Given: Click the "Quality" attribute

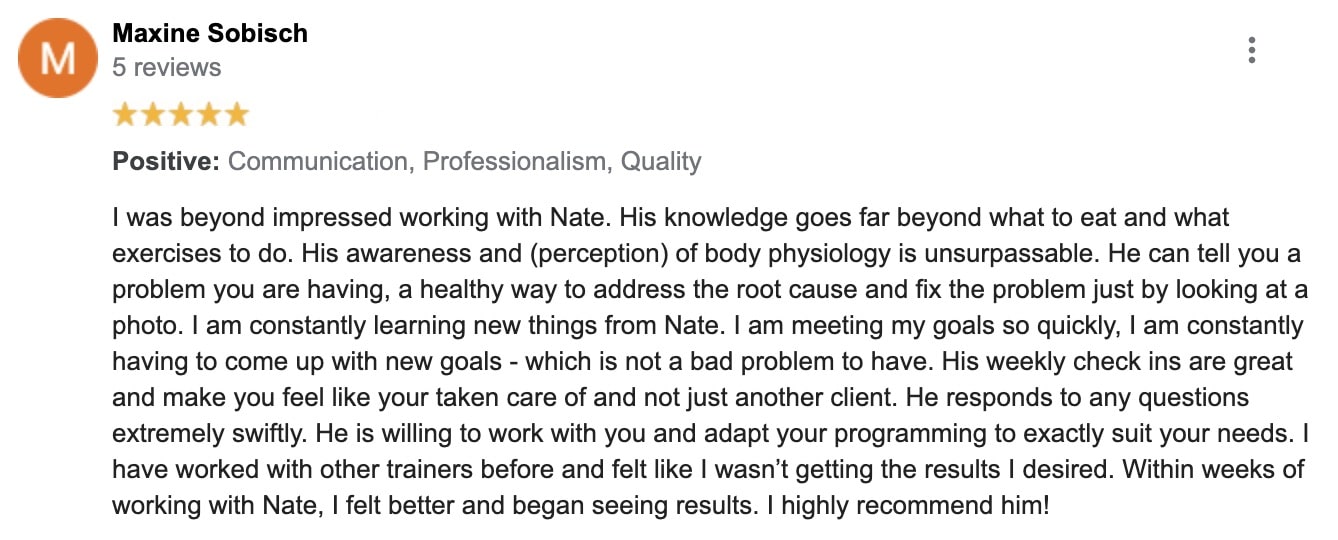Looking at the screenshot, I should (x=661, y=162).
